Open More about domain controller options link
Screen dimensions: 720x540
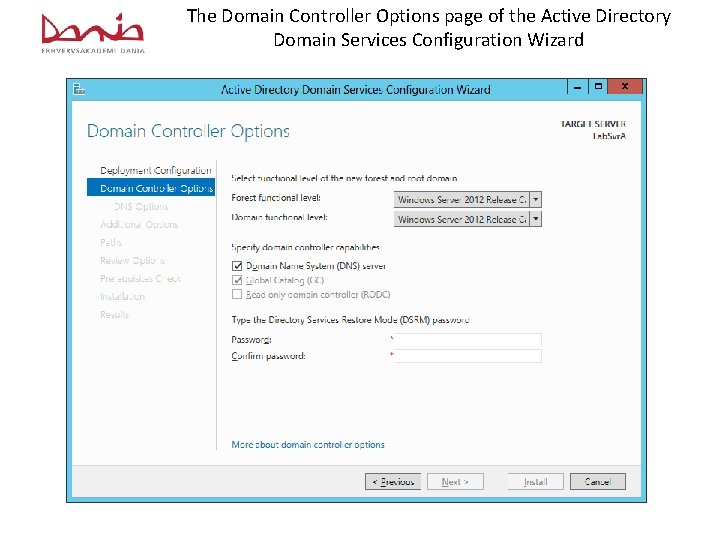click(308, 444)
